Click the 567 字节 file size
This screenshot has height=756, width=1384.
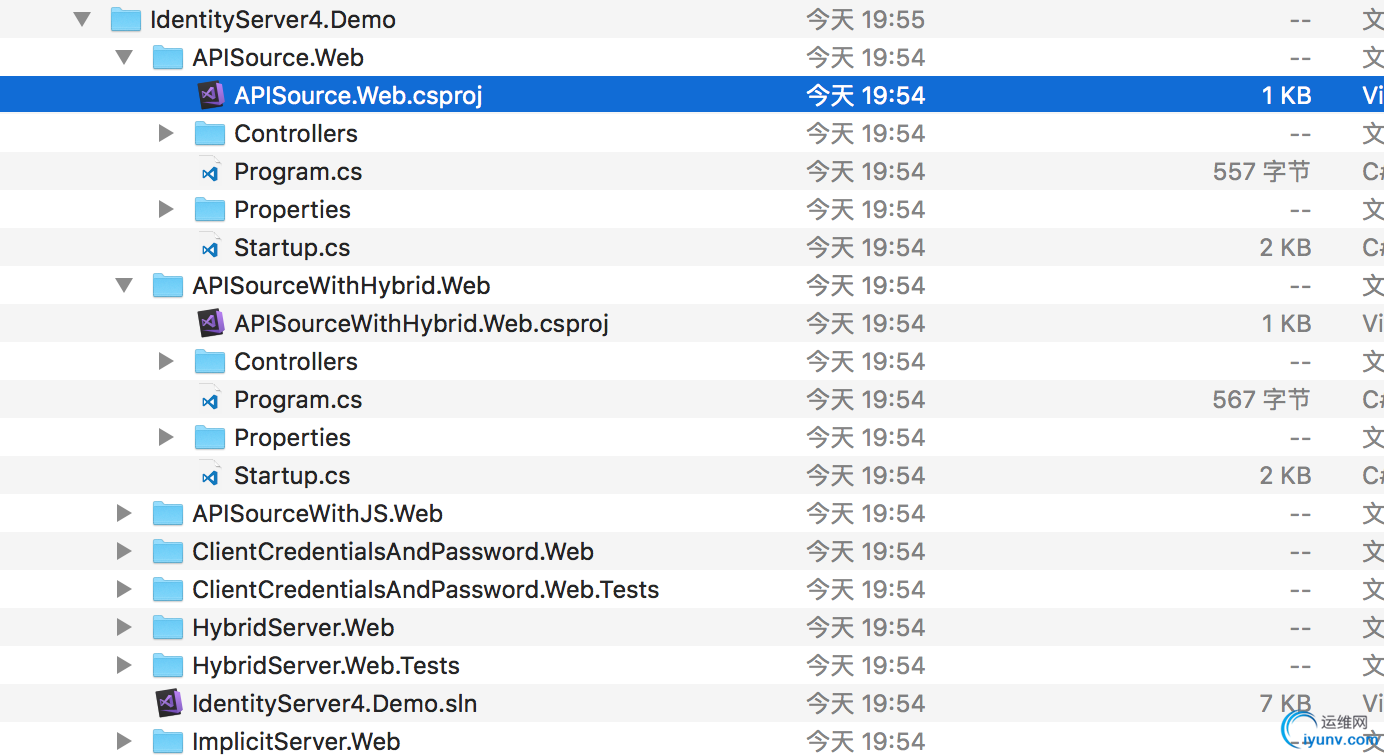click(x=1261, y=400)
